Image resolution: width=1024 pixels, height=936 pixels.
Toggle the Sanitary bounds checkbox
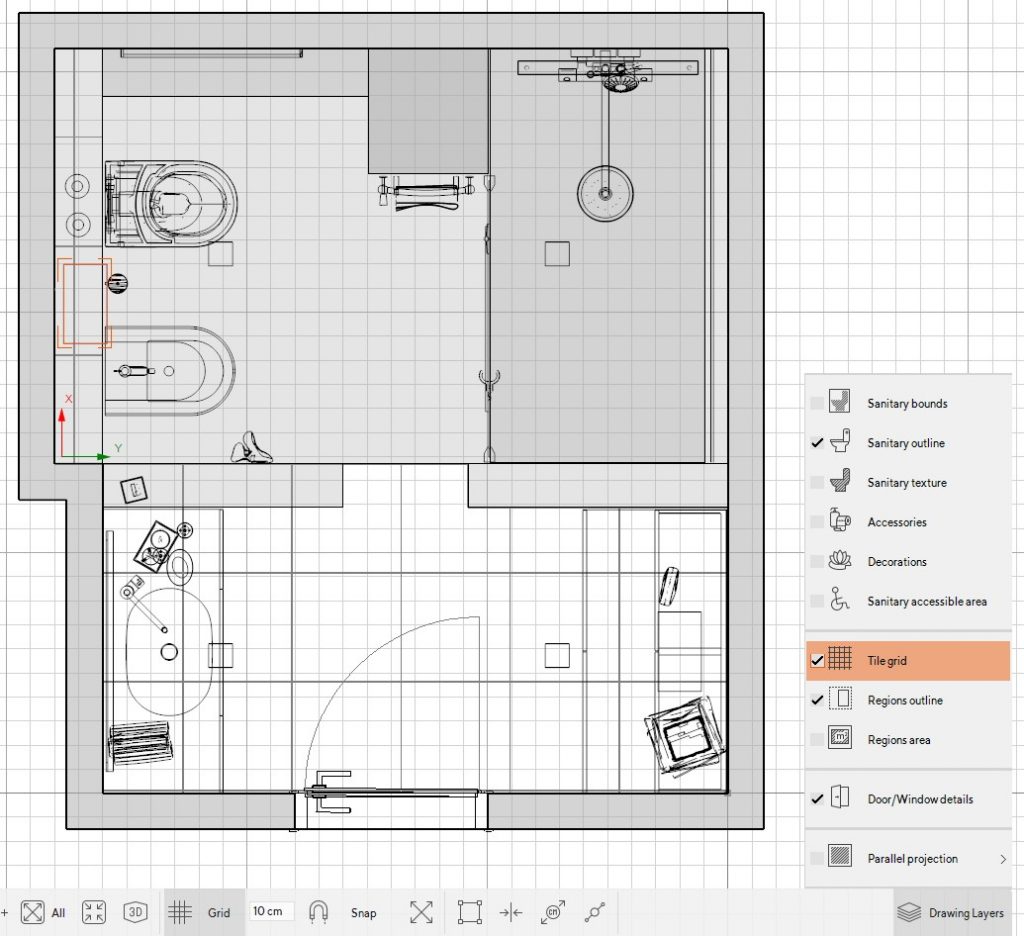816,403
